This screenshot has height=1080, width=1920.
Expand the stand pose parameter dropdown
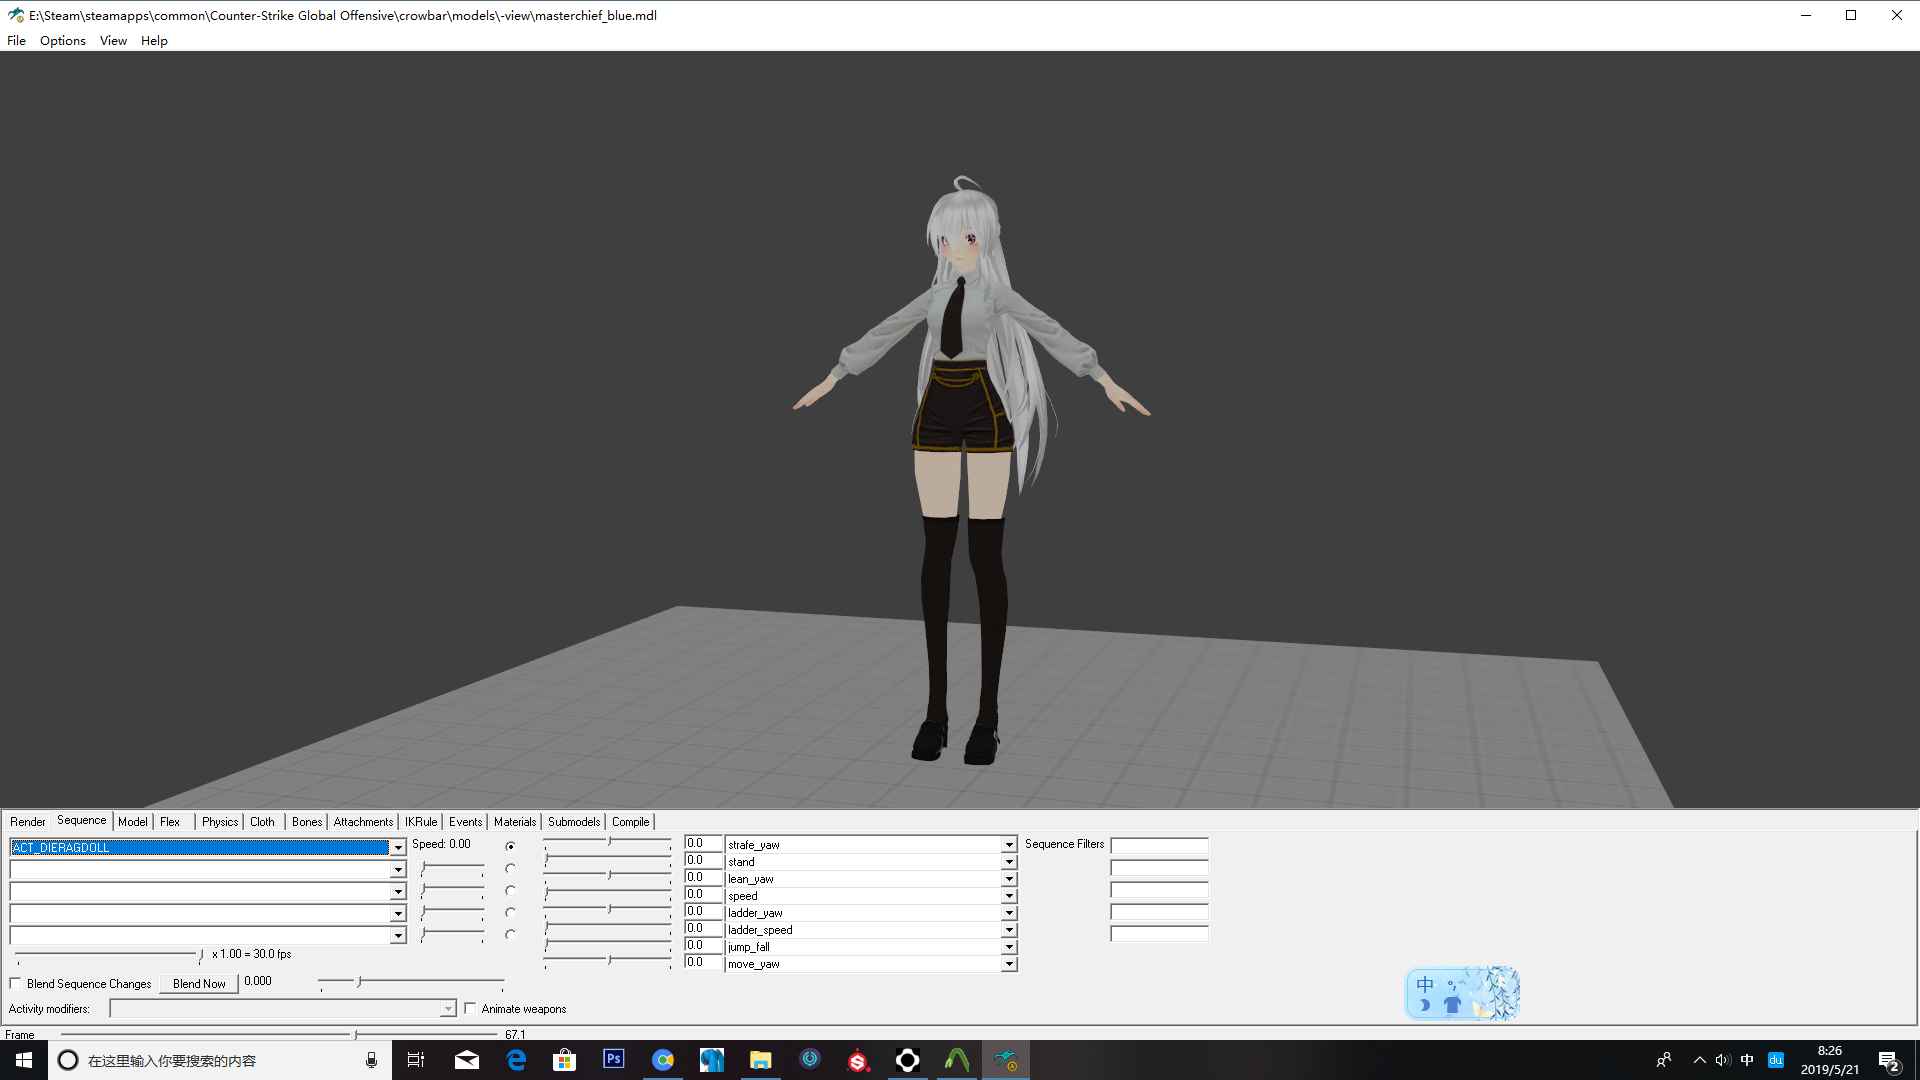point(1009,862)
